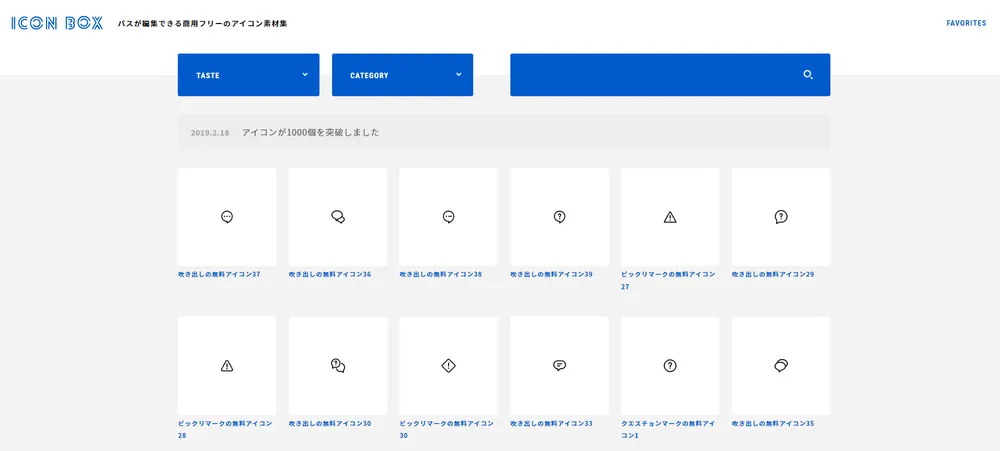Expand the TASTE dropdown

pyautogui.click(x=248, y=75)
